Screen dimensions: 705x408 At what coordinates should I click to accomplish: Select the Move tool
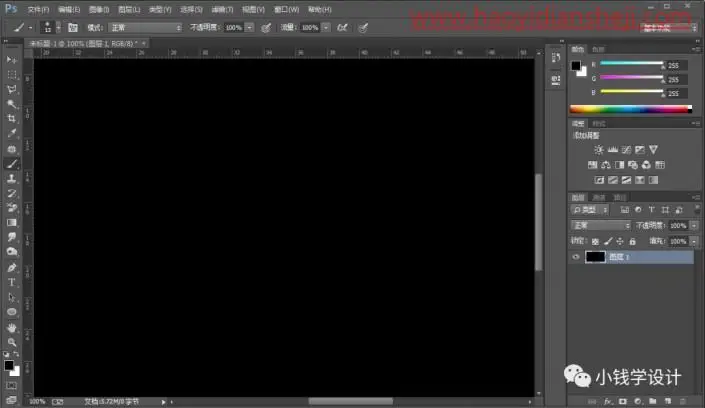pyautogui.click(x=12, y=60)
